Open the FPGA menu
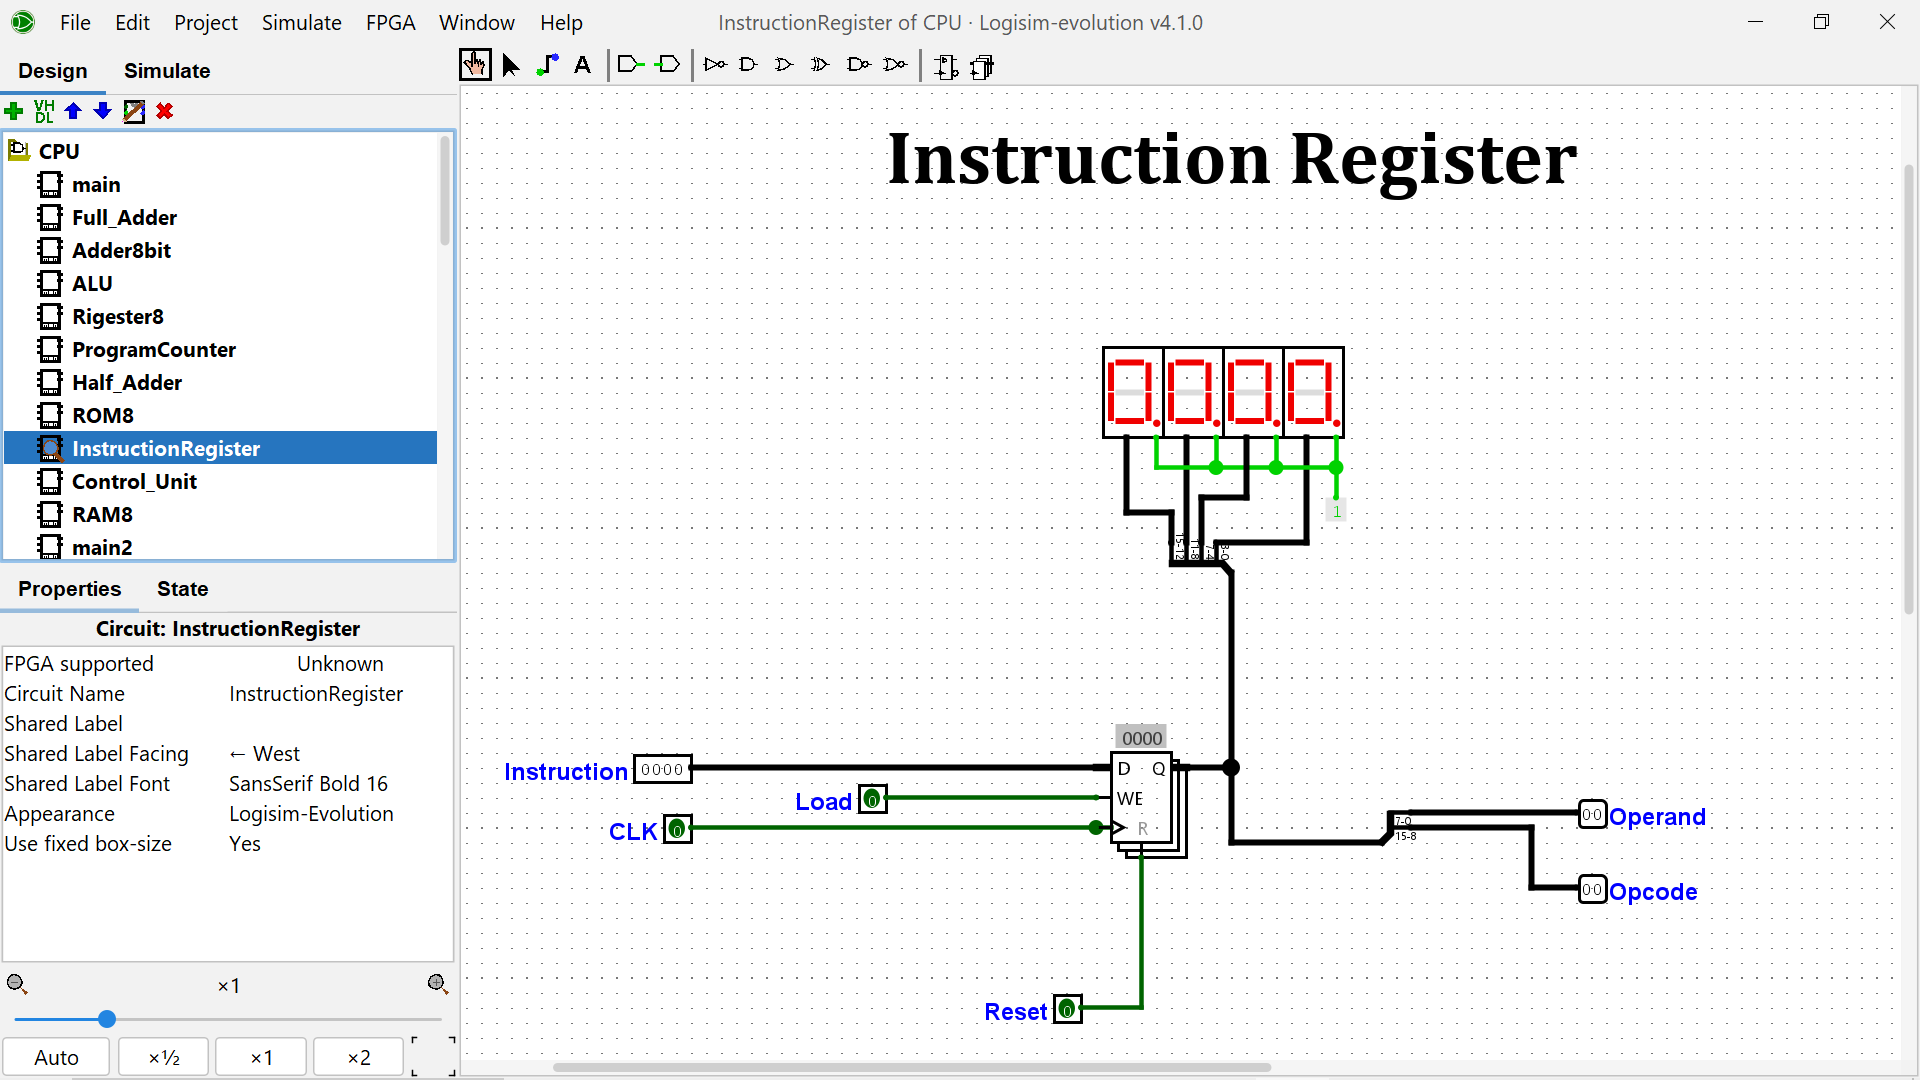The width and height of the screenshot is (1920, 1080). 390,22
